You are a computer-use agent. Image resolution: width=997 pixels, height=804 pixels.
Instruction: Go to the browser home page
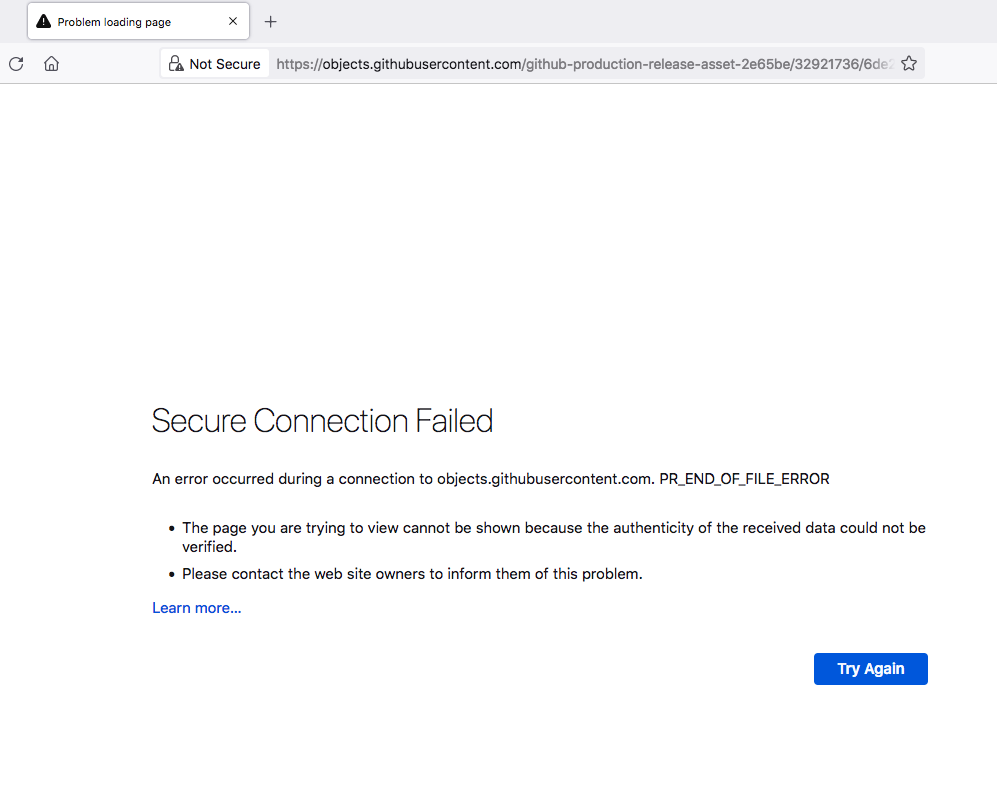tap(51, 64)
